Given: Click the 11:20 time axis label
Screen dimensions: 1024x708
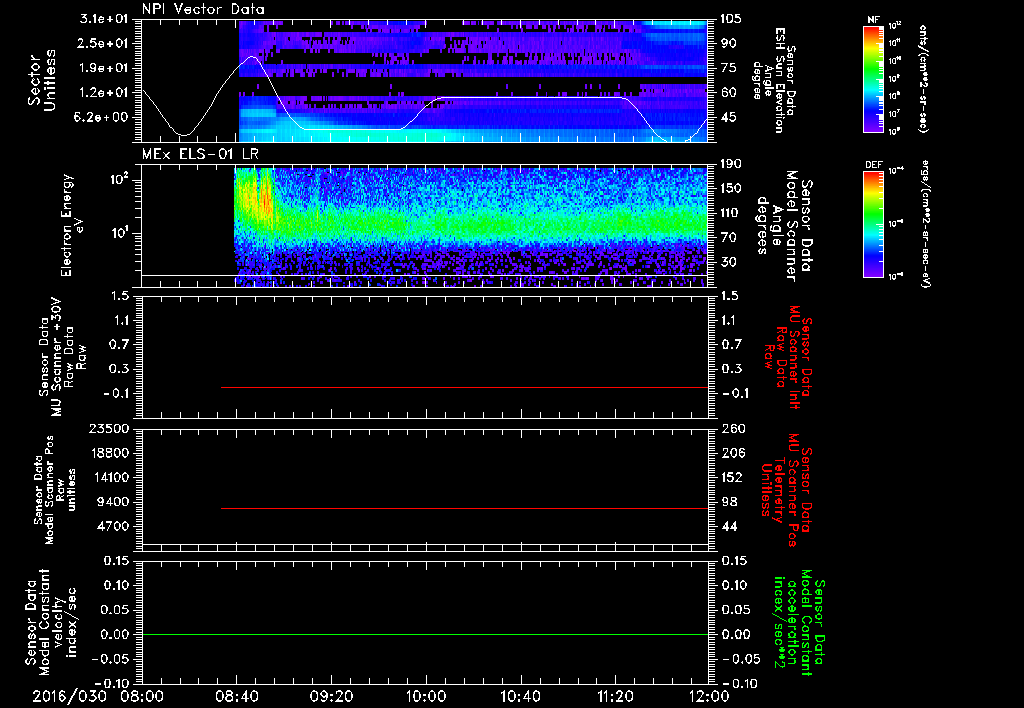Looking at the screenshot, I should coord(615,696).
